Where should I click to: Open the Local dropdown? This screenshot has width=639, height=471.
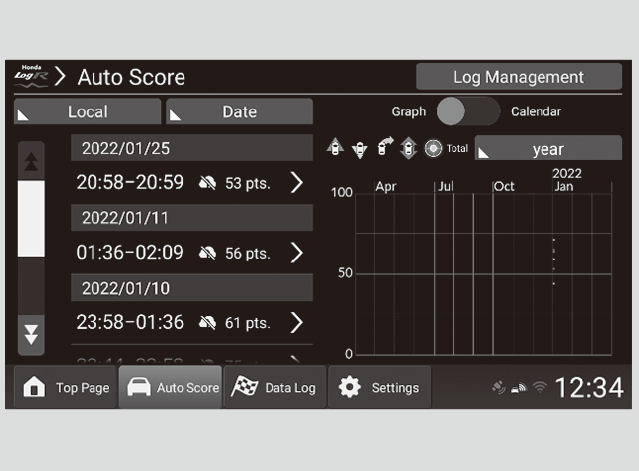coord(87,112)
